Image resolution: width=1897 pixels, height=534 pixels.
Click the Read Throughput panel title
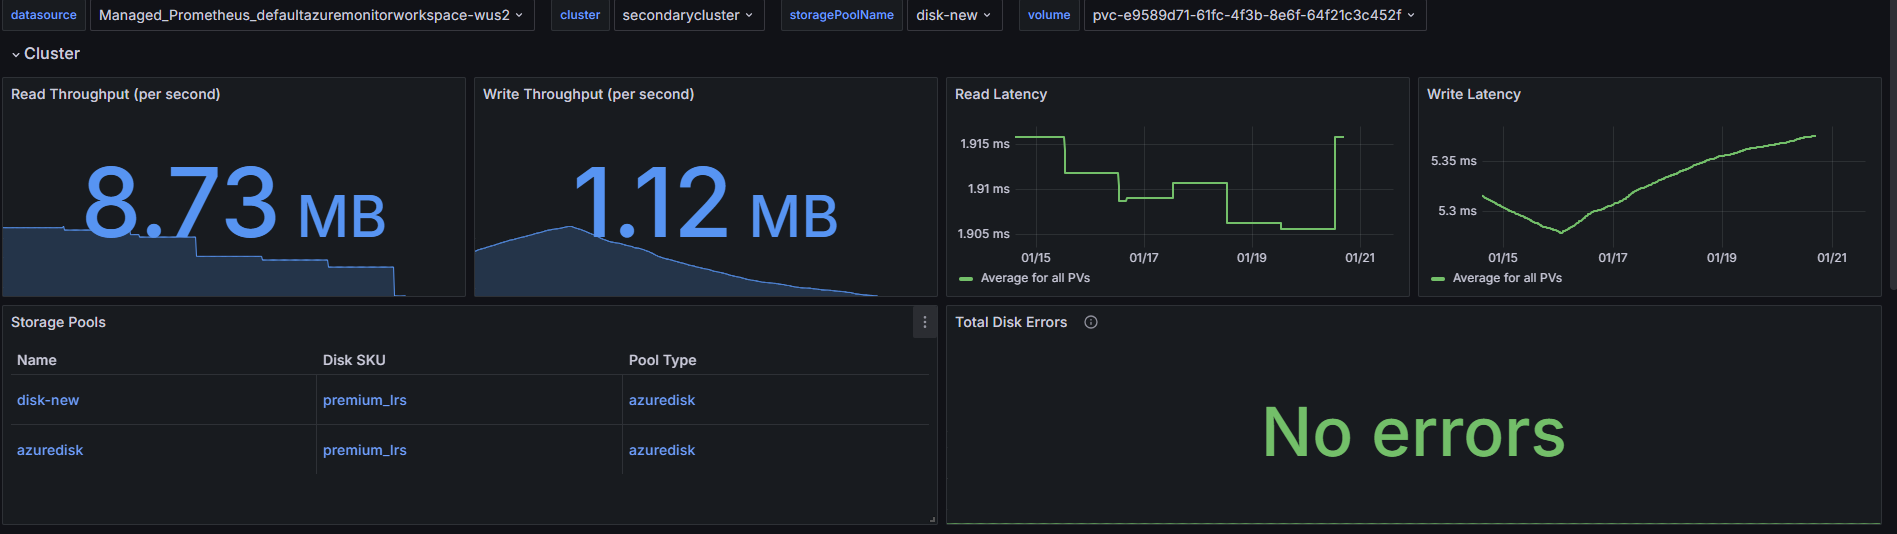pos(116,94)
